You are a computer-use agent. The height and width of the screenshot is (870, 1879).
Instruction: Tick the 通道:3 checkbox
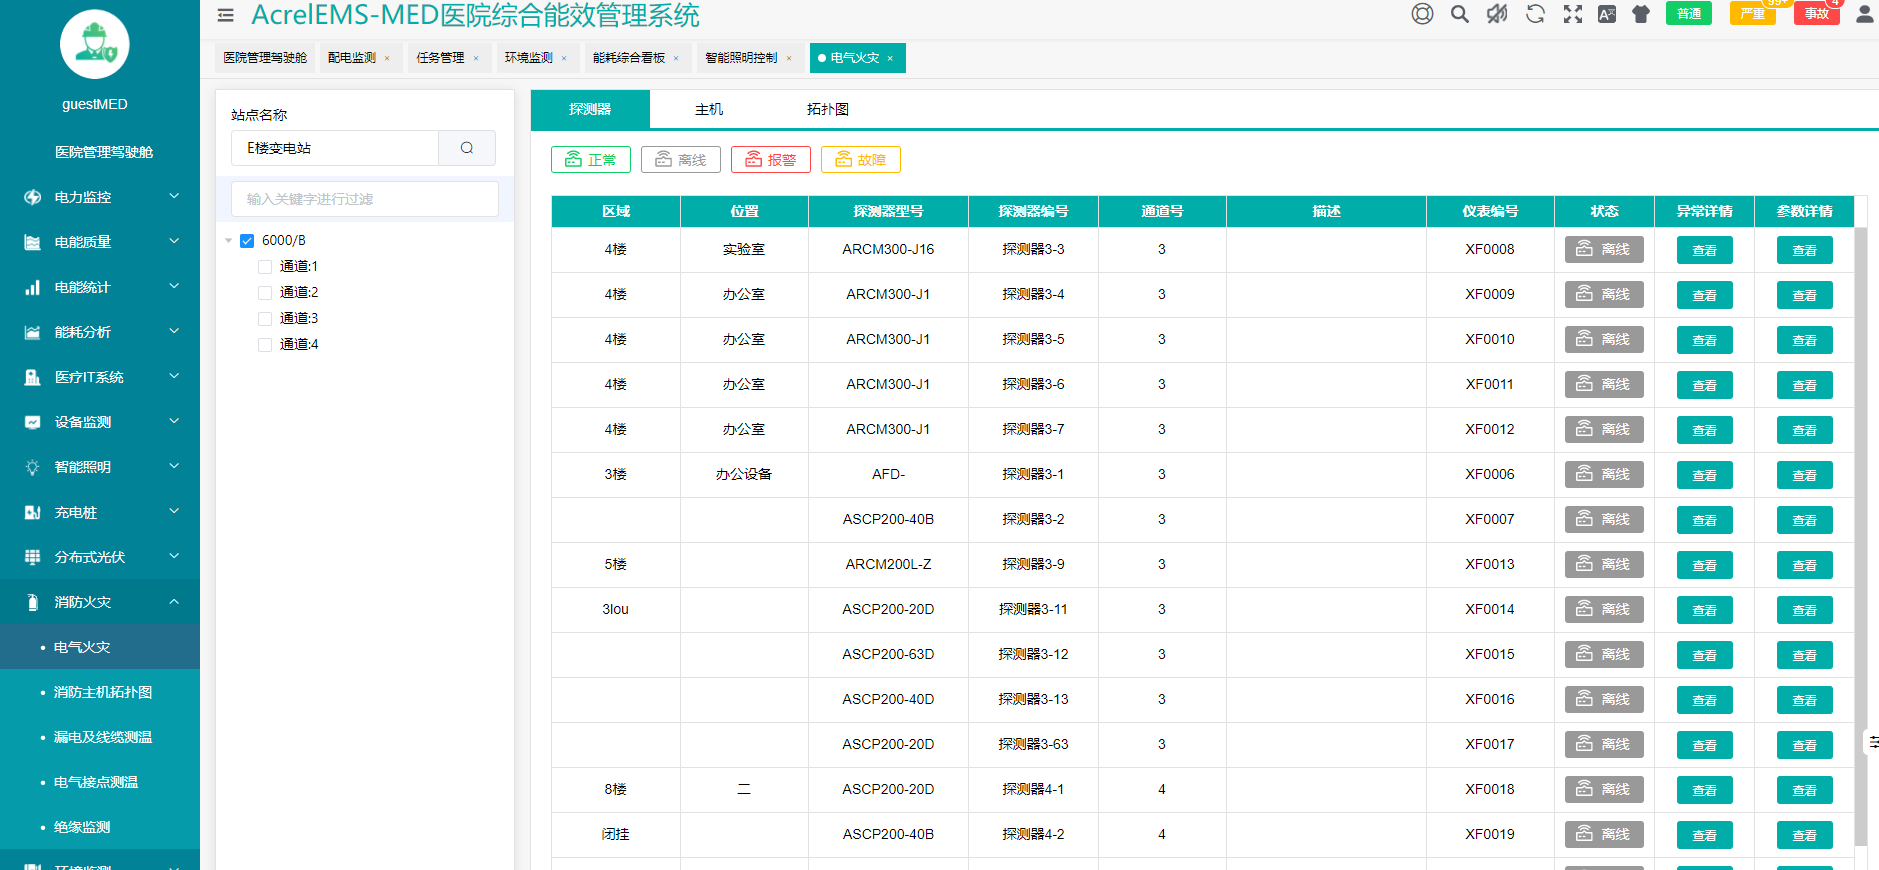[265, 319]
